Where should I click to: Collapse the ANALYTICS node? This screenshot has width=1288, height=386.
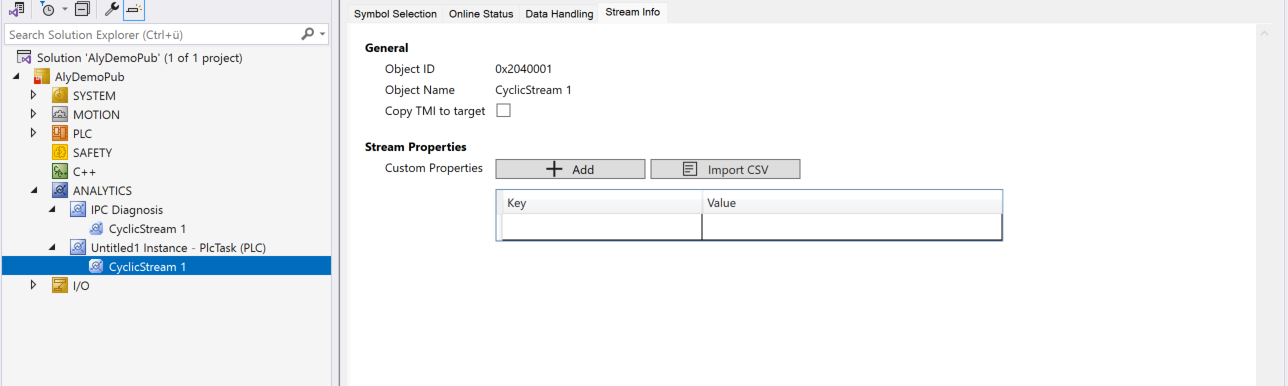coord(34,191)
